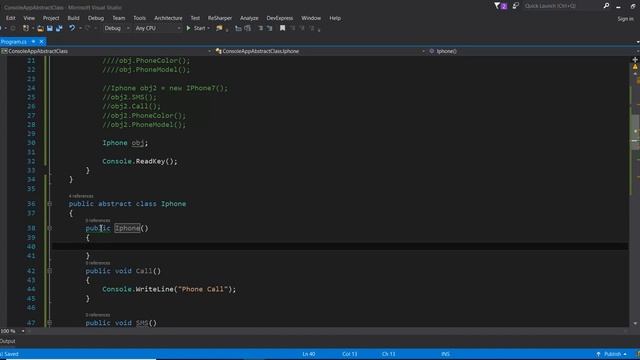Click inside the Quick Launch search field
Screen dimensions: 640x360
tap(562, 6)
